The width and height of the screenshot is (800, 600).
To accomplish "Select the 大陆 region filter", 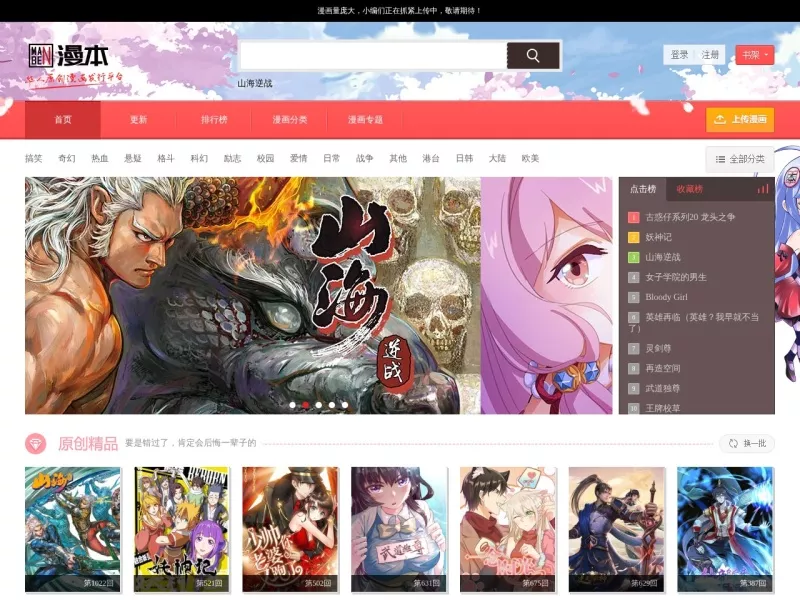I will 497,158.
